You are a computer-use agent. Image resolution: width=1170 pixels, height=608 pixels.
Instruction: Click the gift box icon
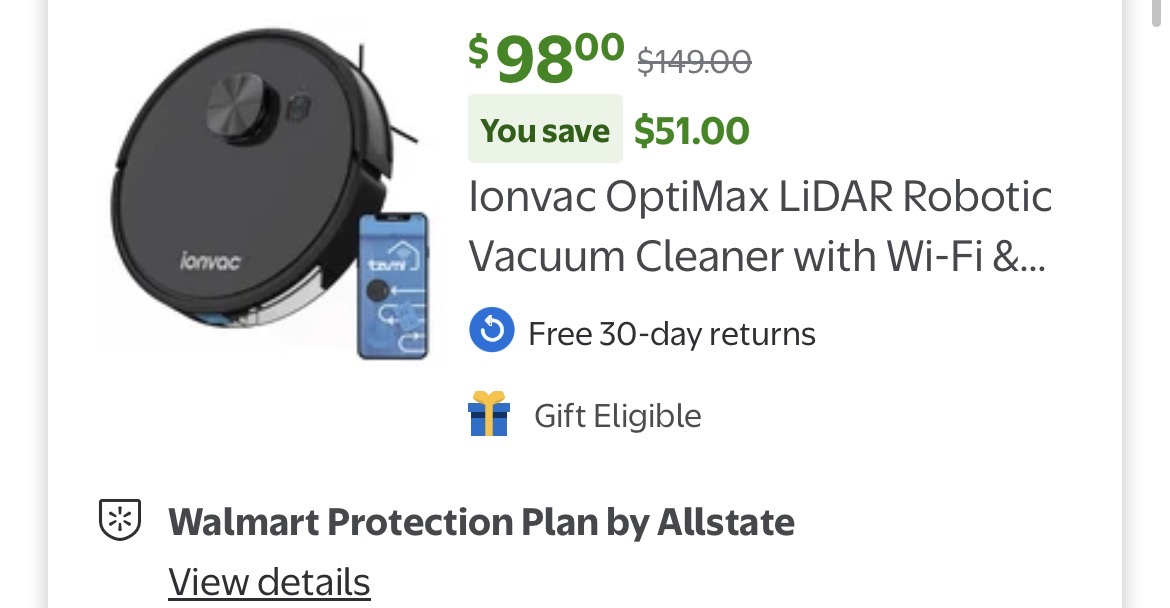tap(489, 414)
